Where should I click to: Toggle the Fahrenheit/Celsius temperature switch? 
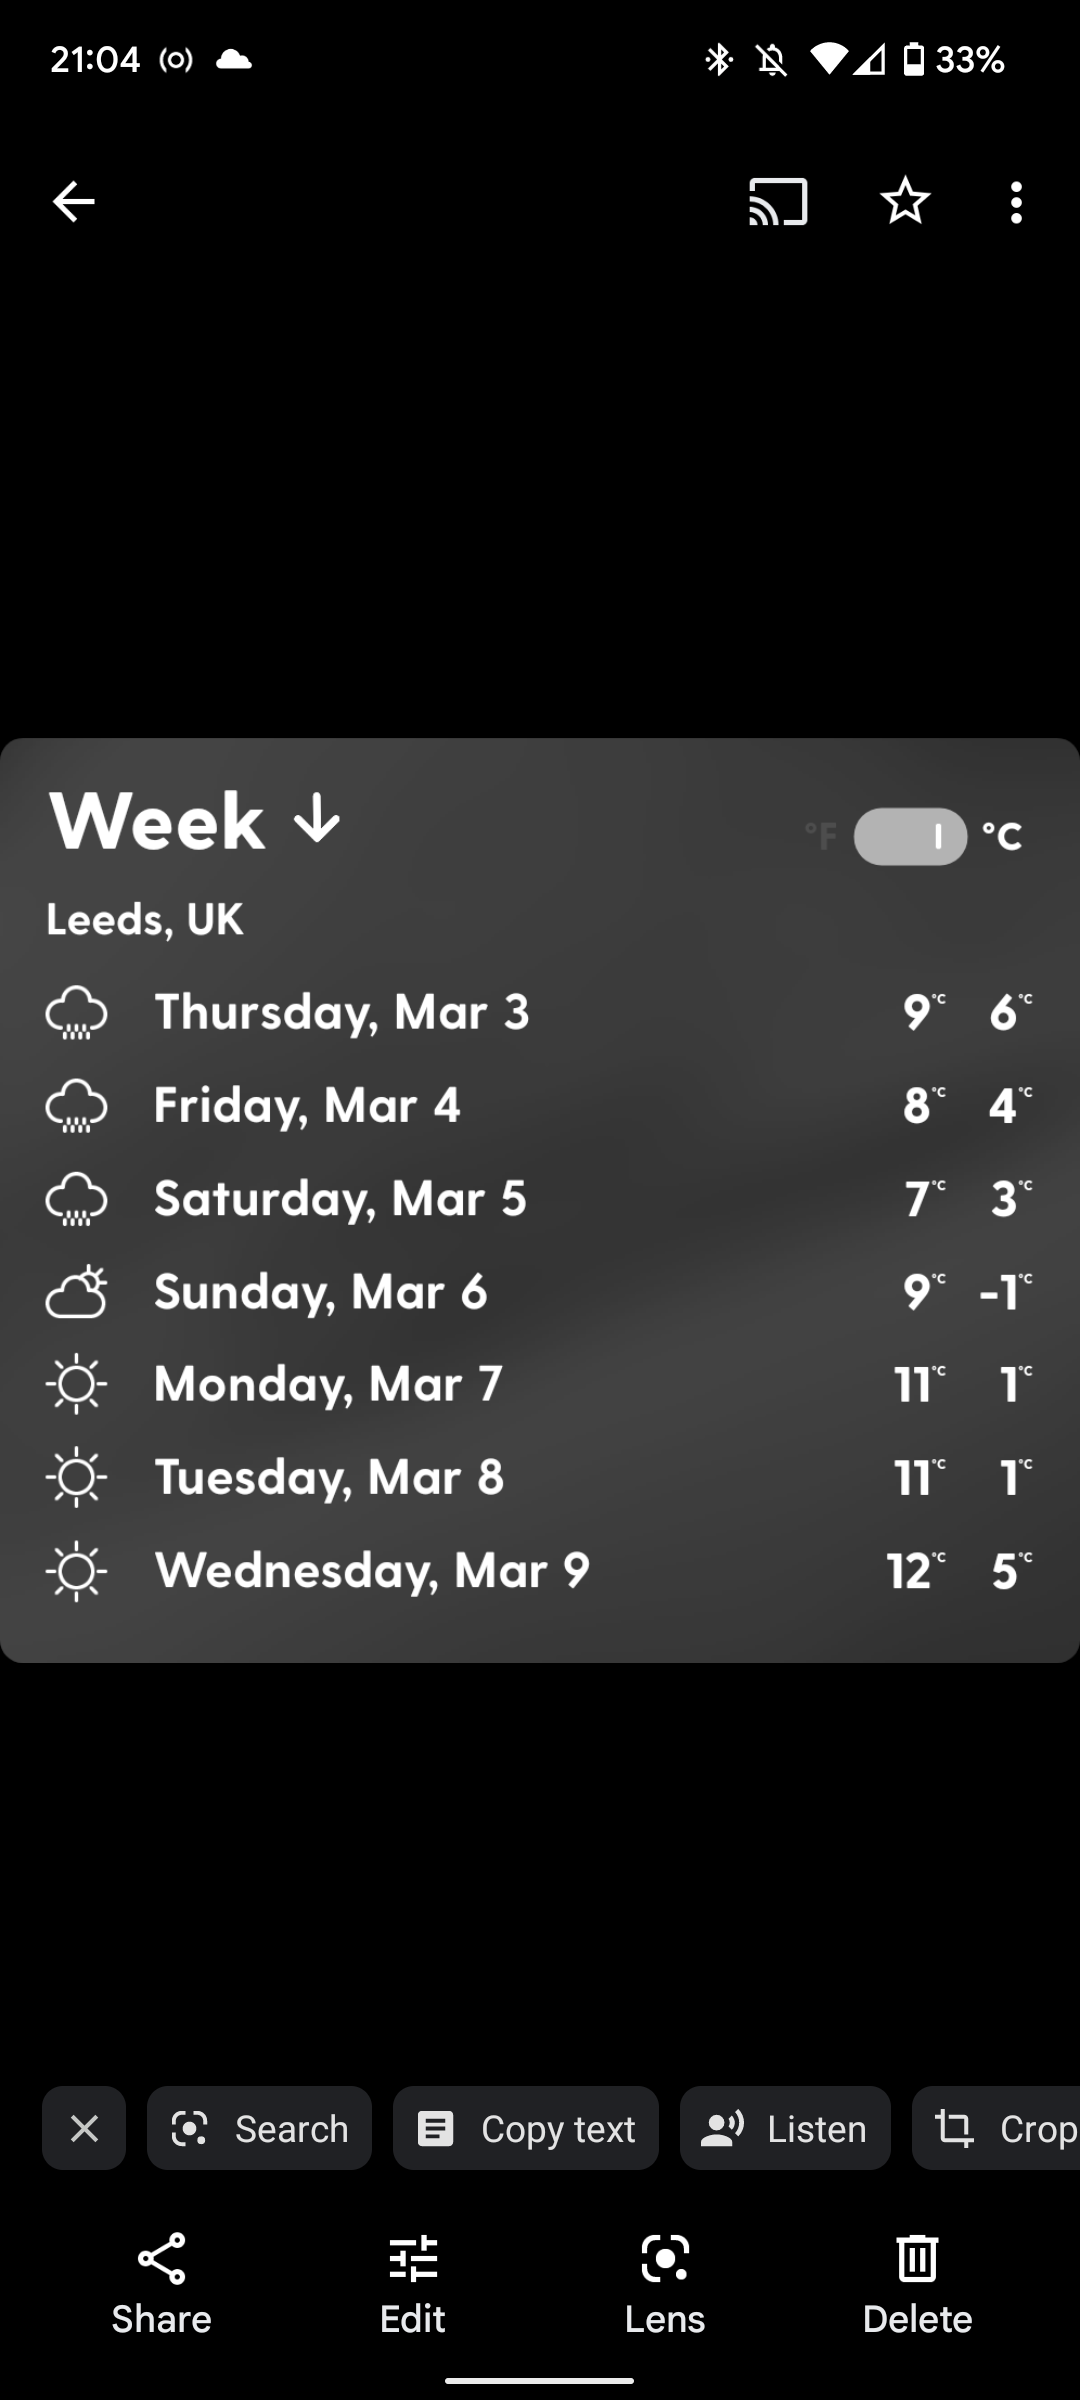(910, 836)
